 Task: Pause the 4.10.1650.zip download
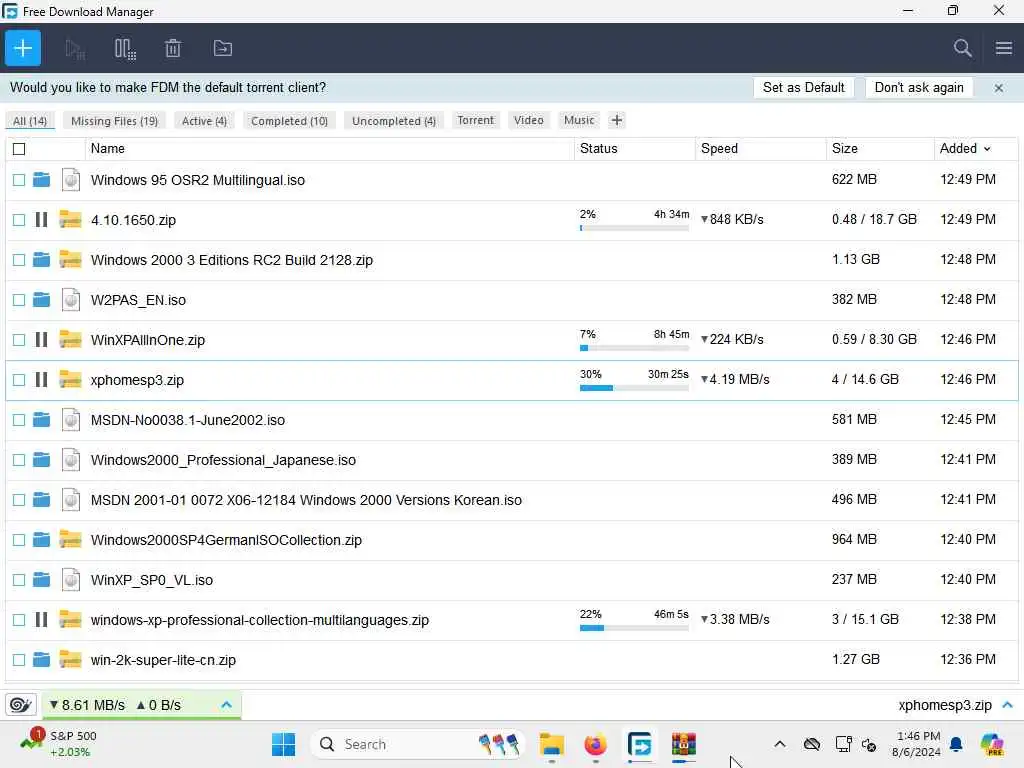41,219
